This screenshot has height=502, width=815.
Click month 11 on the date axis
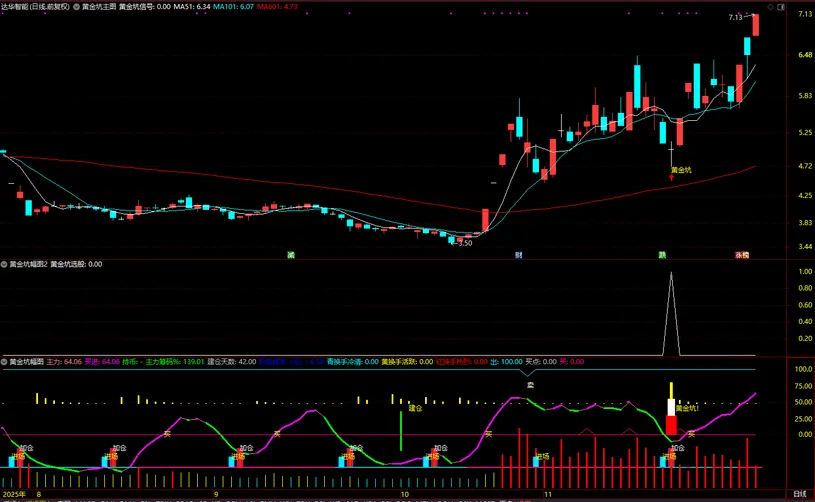point(547,494)
